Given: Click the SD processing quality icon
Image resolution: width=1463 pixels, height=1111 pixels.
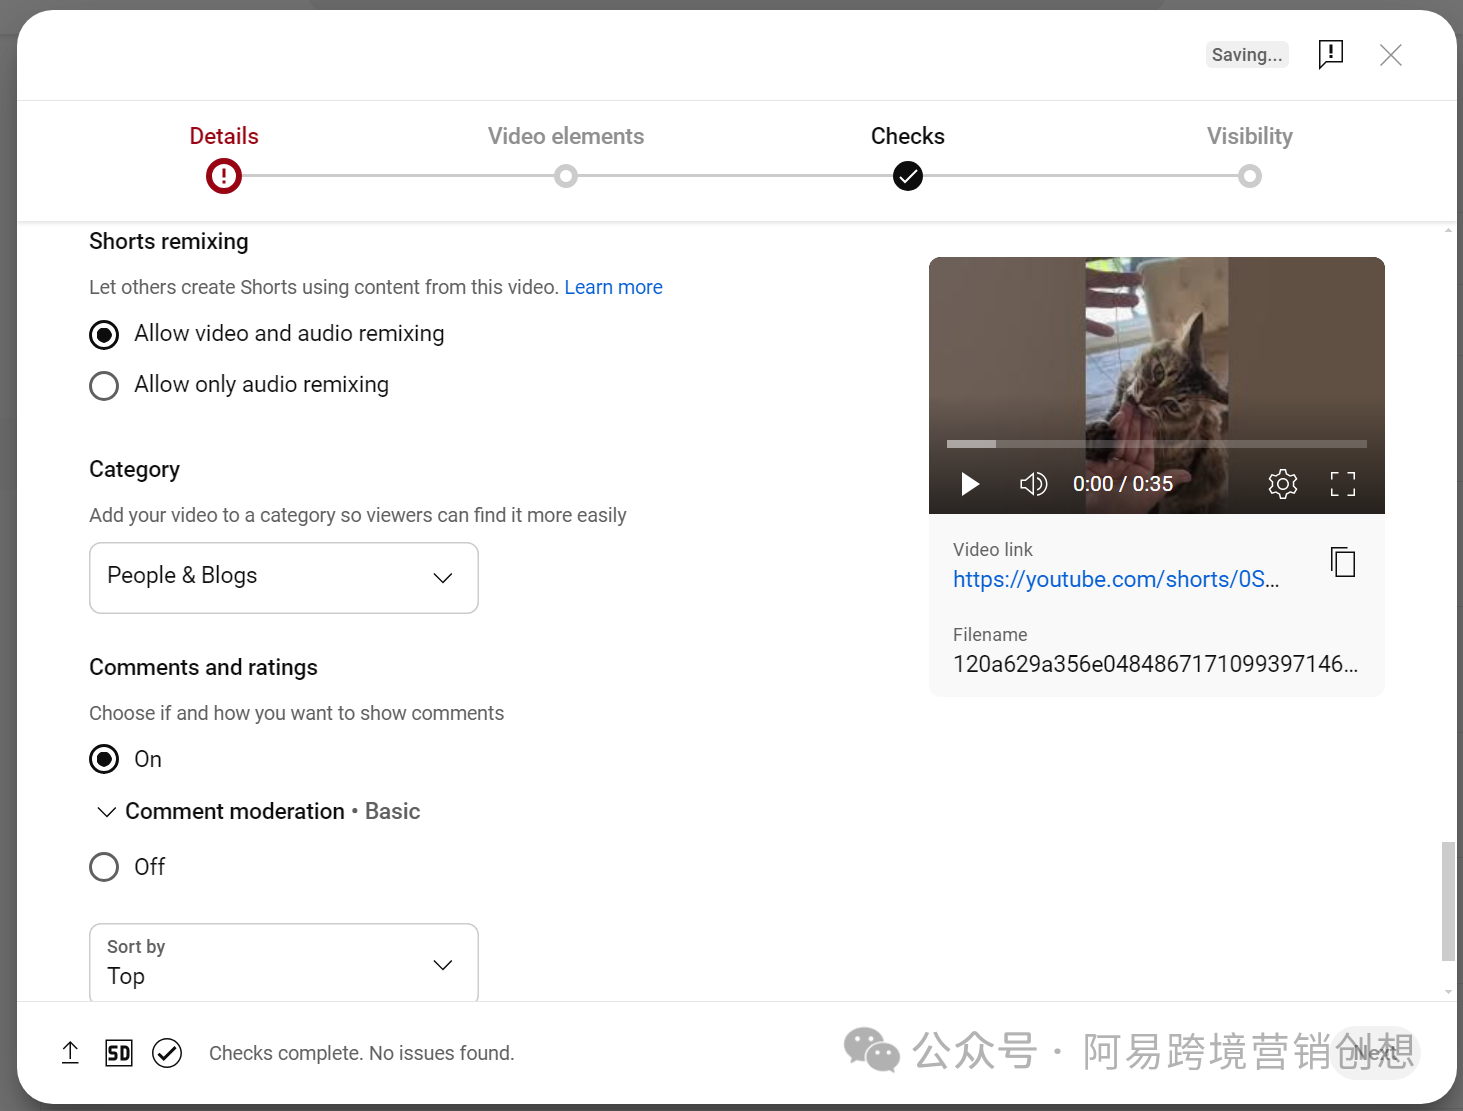Looking at the screenshot, I should point(119,1053).
